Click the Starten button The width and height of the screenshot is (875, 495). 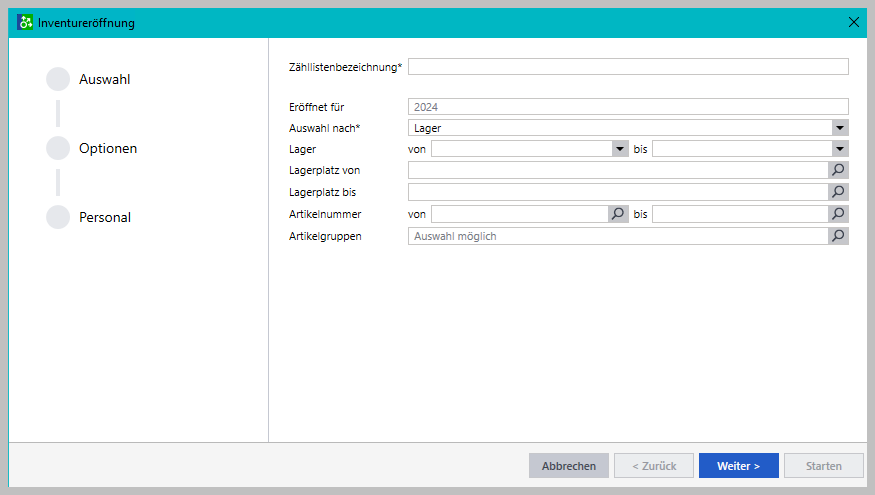(824, 465)
